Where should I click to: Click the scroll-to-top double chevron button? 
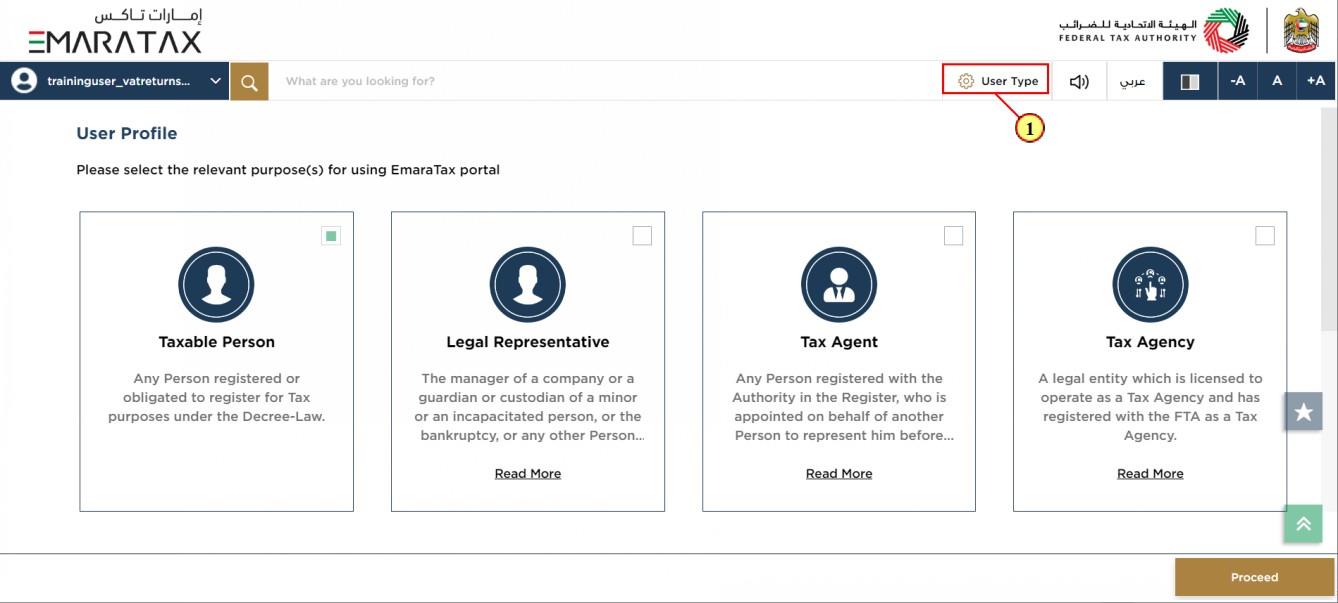click(x=1303, y=524)
